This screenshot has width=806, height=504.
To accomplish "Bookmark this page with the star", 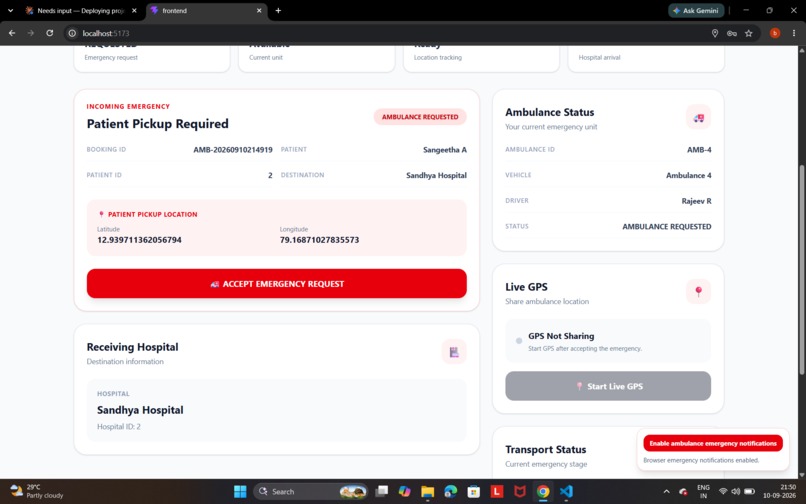I will [x=748, y=33].
